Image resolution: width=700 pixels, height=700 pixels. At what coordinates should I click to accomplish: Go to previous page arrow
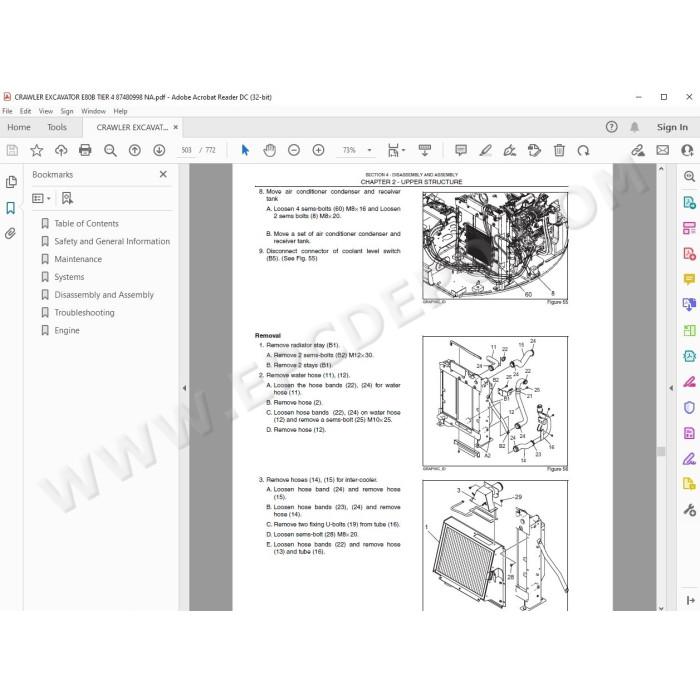point(134,150)
